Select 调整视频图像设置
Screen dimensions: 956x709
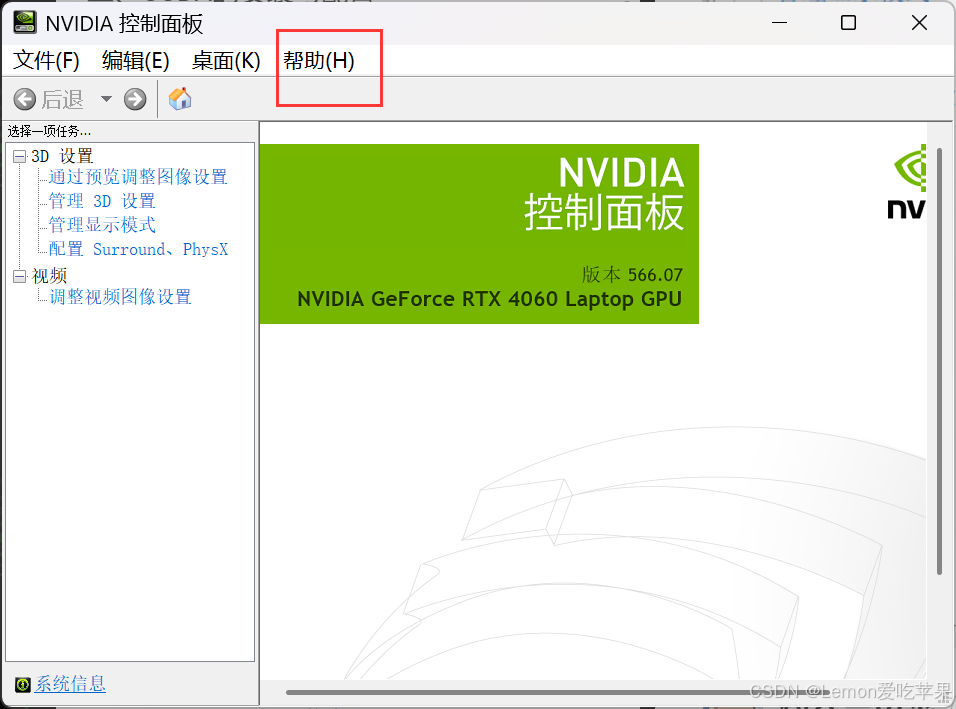[x=120, y=297]
